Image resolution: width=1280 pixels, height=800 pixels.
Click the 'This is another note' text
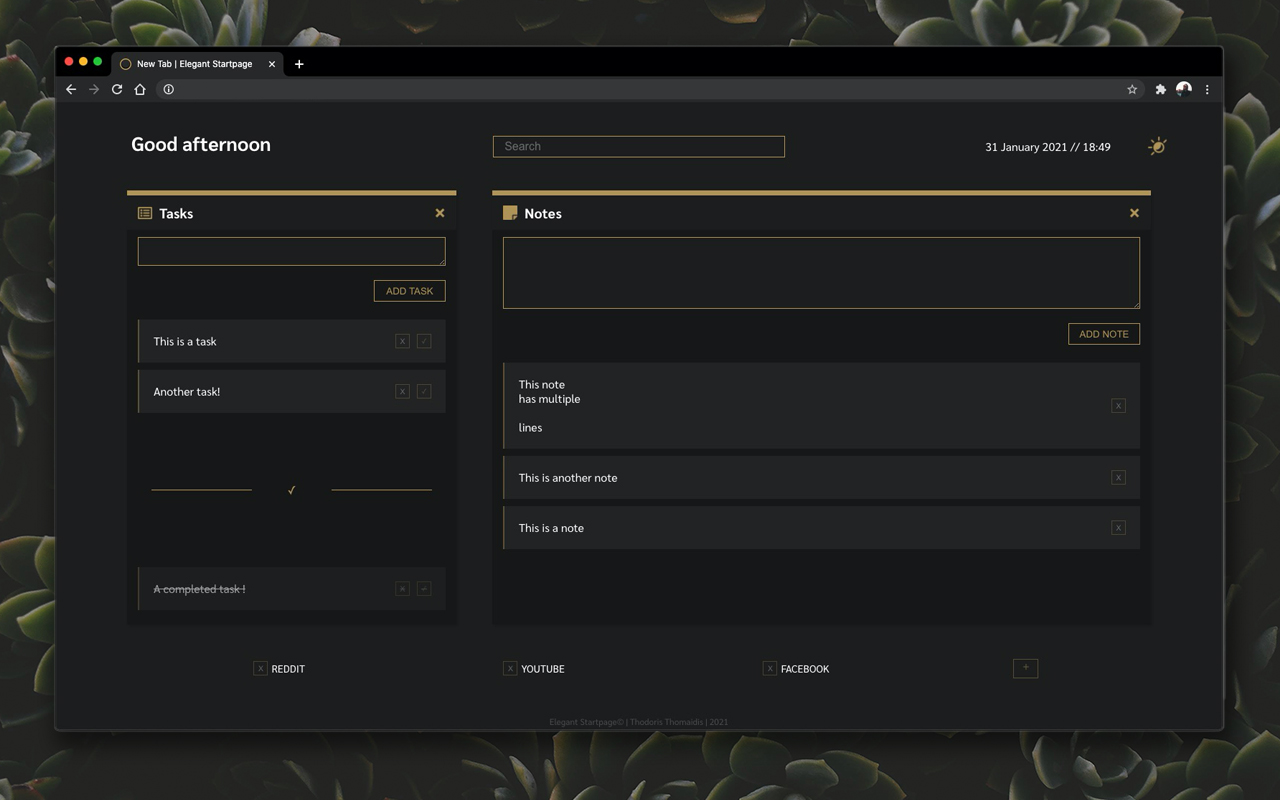[568, 477]
